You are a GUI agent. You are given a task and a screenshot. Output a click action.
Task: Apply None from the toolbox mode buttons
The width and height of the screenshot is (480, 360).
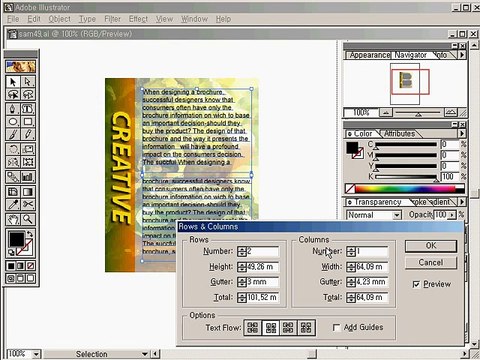coord(31,266)
